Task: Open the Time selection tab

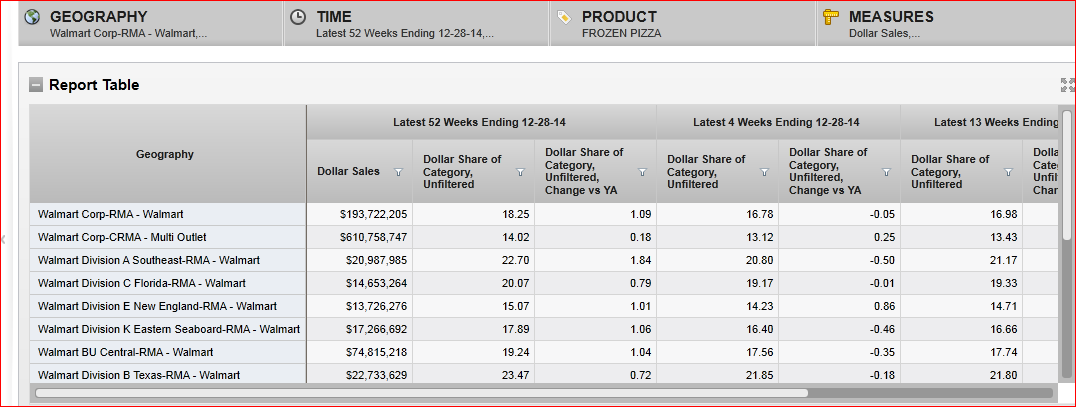Action: click(x=417, y=24)
